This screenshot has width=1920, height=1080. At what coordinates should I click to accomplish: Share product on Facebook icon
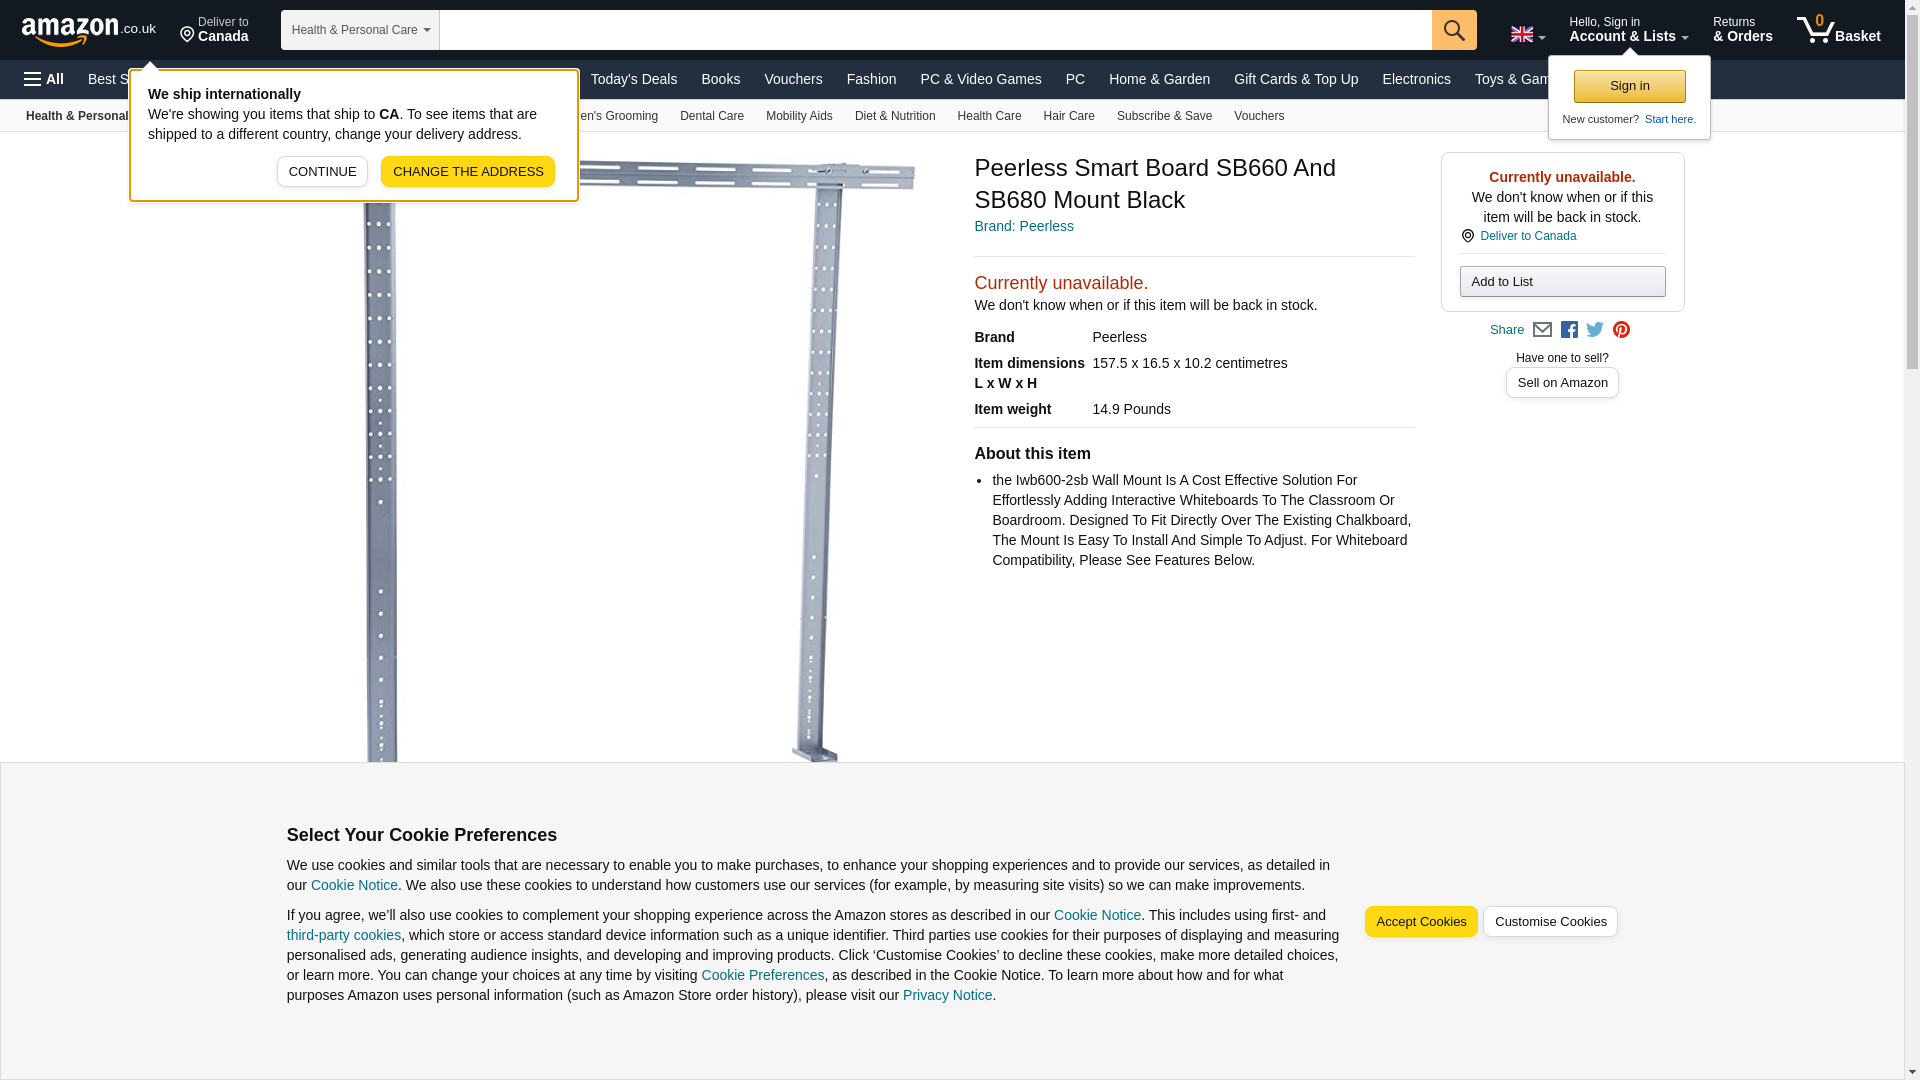[1569, 330]
